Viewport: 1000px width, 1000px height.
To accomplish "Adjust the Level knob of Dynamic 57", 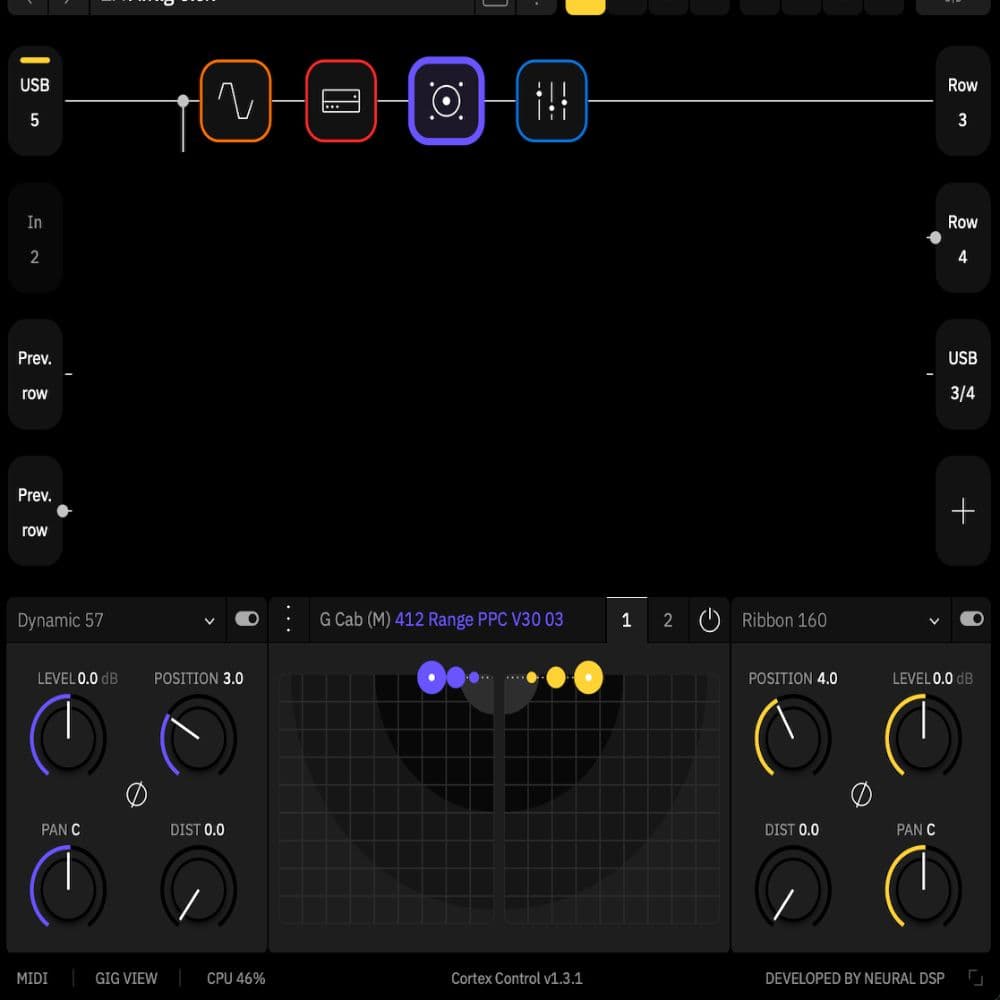I will click(67, 737).
